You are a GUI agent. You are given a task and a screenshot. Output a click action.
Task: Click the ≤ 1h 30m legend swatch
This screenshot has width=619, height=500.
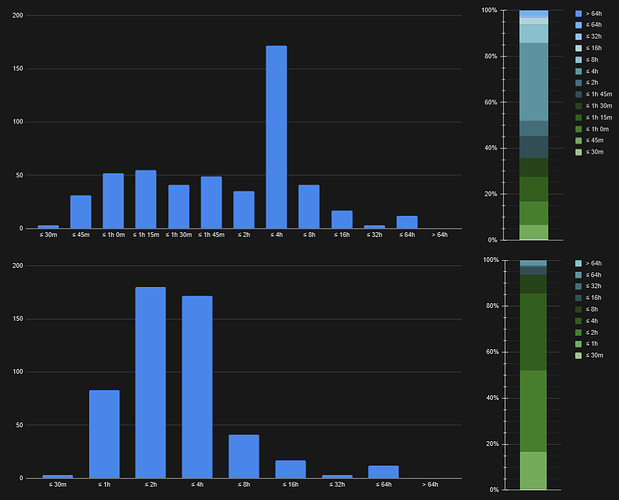pos(579,106)
